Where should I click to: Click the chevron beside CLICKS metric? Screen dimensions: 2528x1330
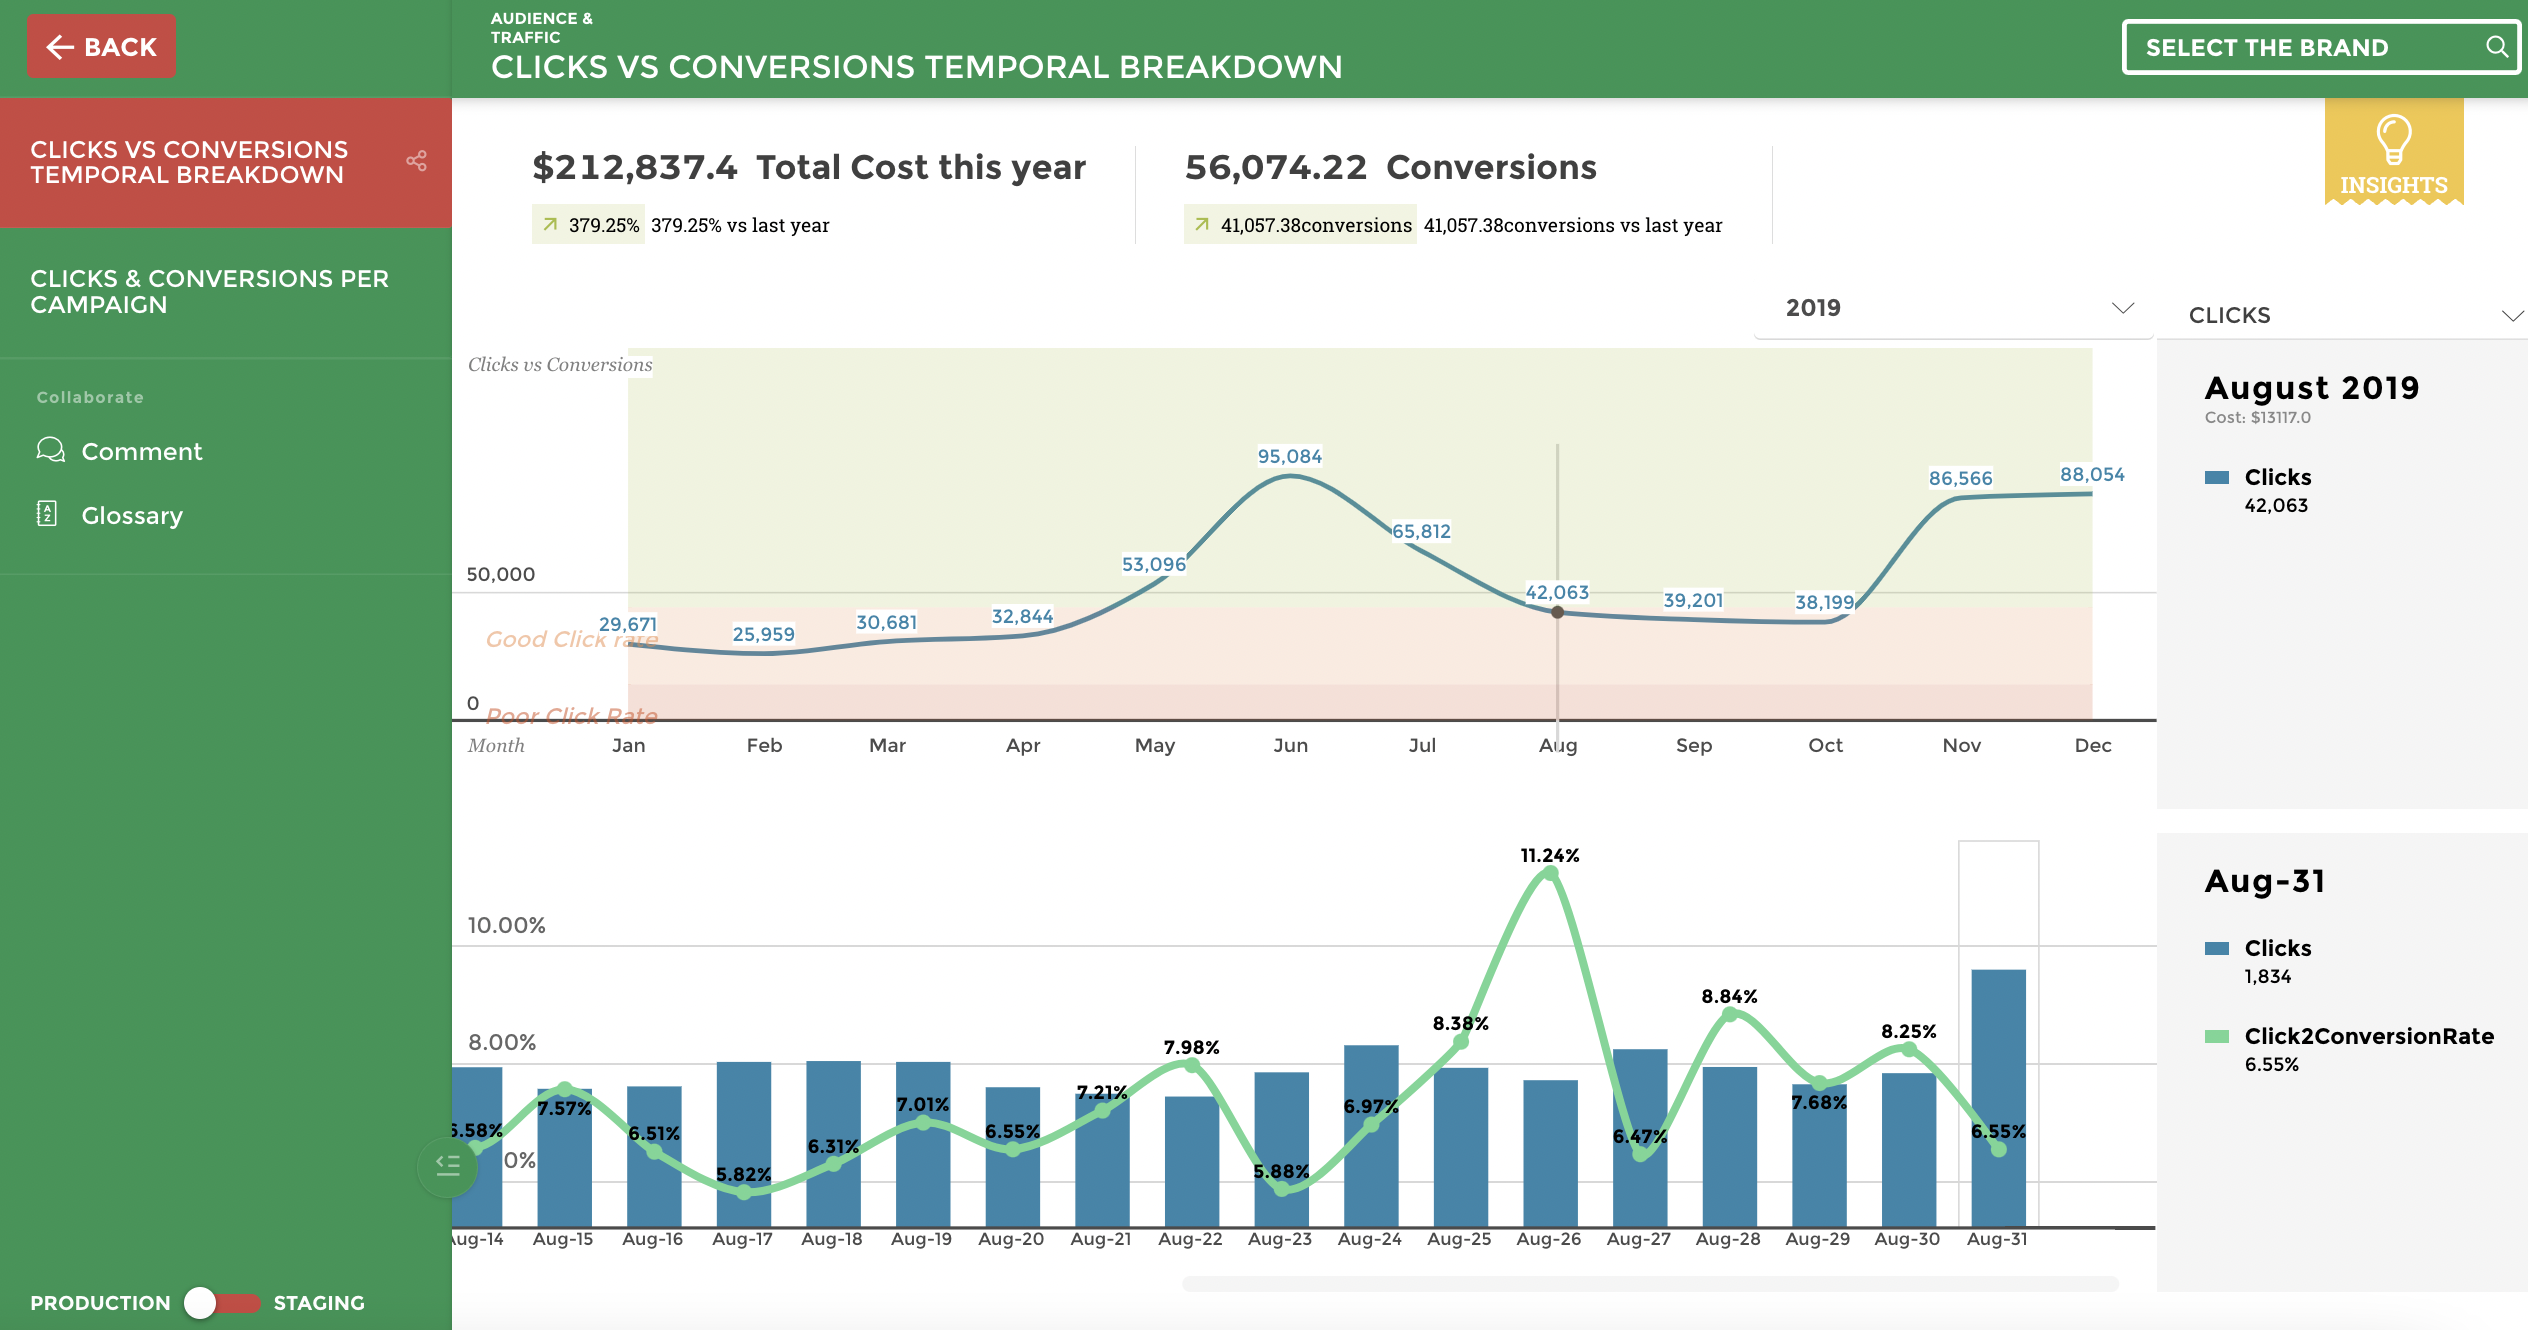tap(2511, 316)
